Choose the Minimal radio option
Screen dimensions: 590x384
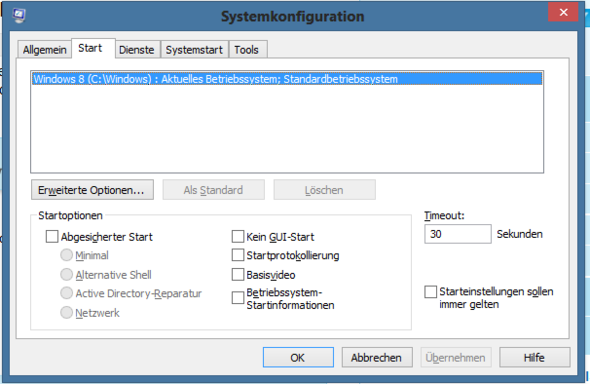[67, 255]
